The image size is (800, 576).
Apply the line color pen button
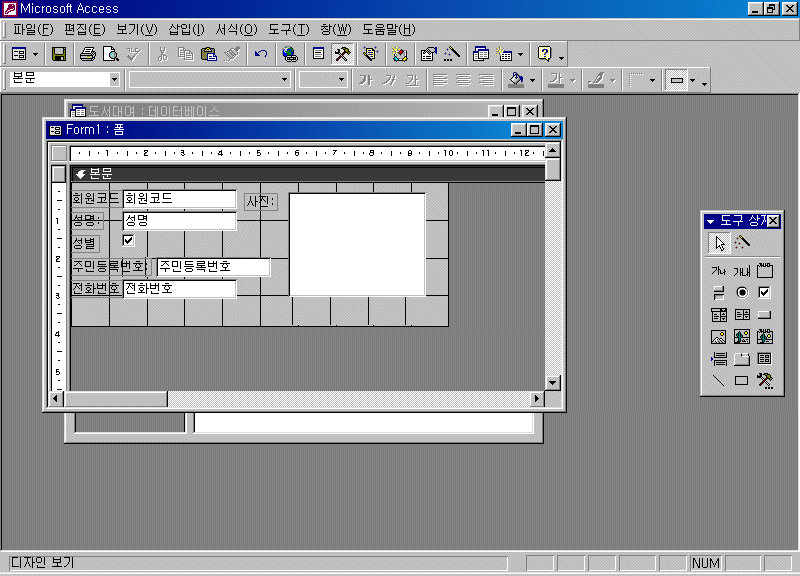coord(597,80)
